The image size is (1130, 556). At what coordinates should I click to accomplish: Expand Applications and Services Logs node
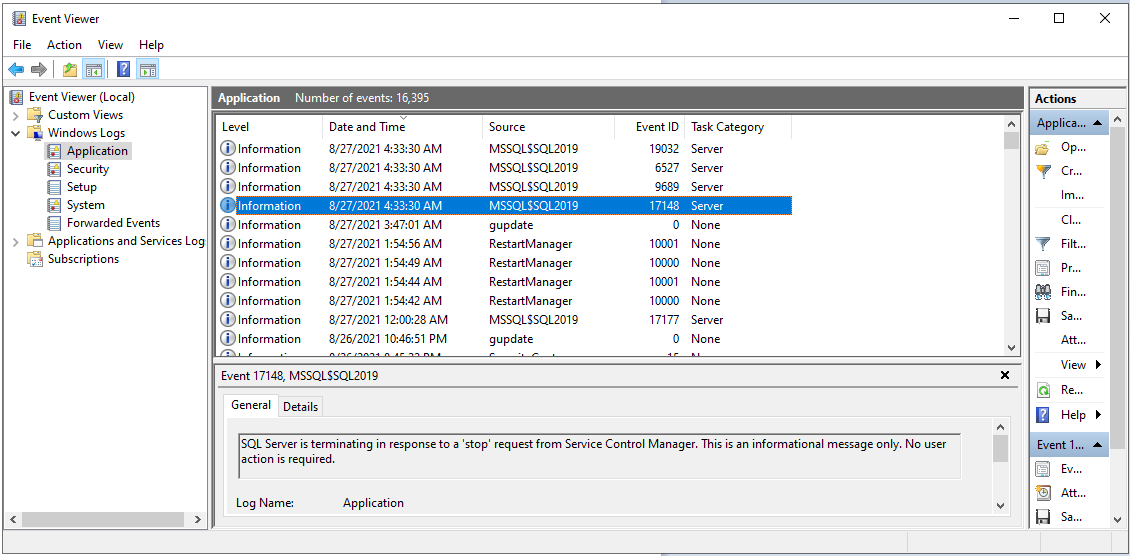(x=16, y=241)
